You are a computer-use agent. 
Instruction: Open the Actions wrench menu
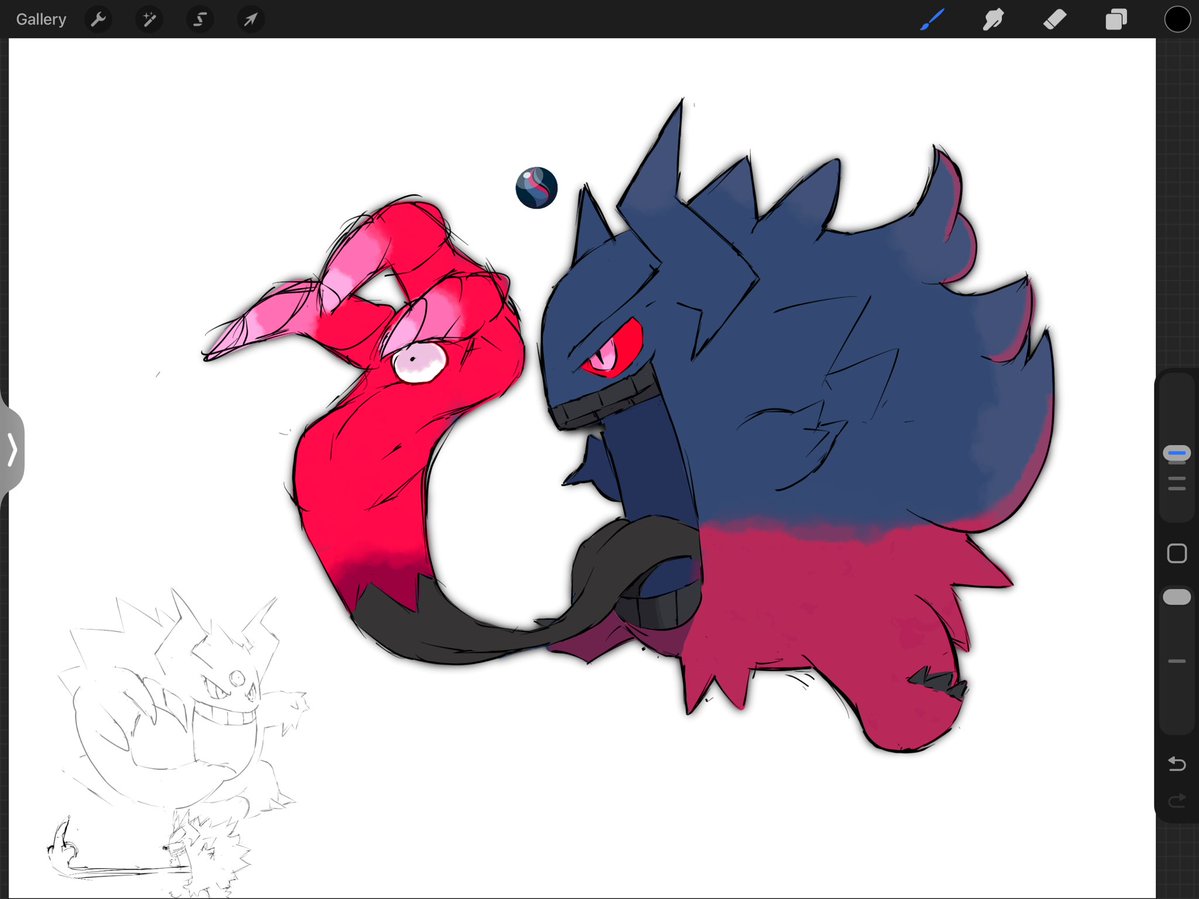coord(98,19)
